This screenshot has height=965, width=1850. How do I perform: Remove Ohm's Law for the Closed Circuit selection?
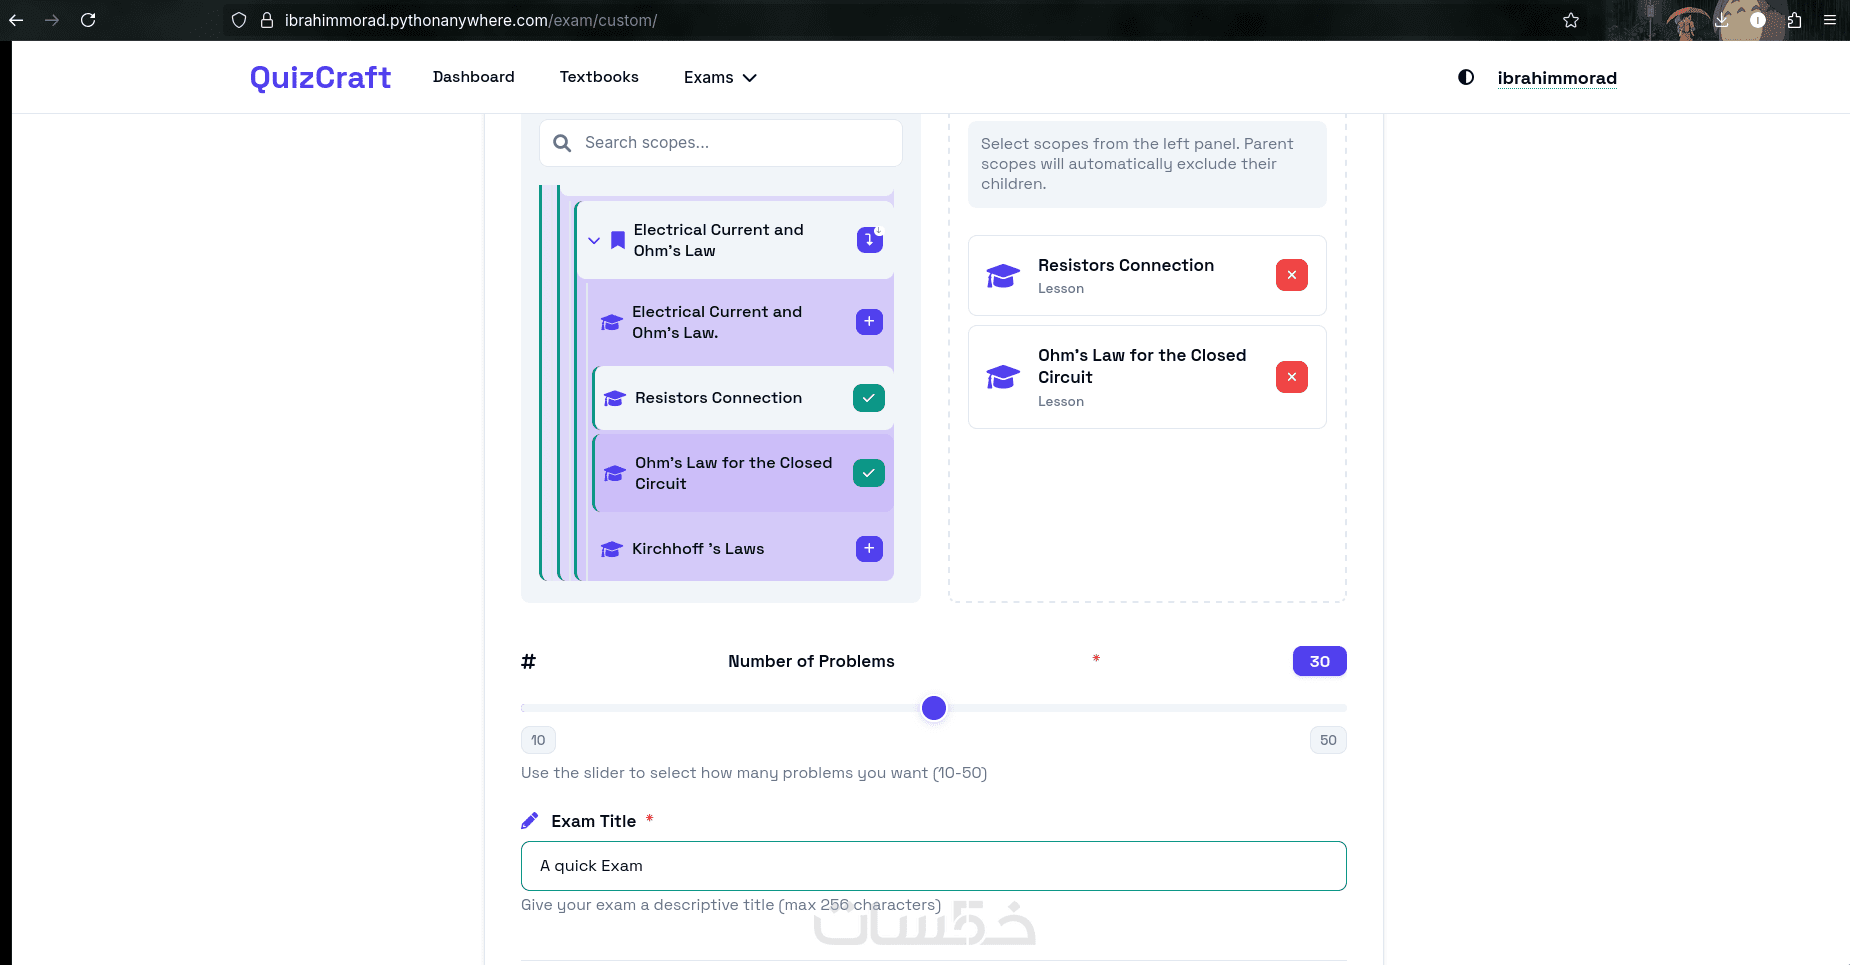pos(1292,377)
